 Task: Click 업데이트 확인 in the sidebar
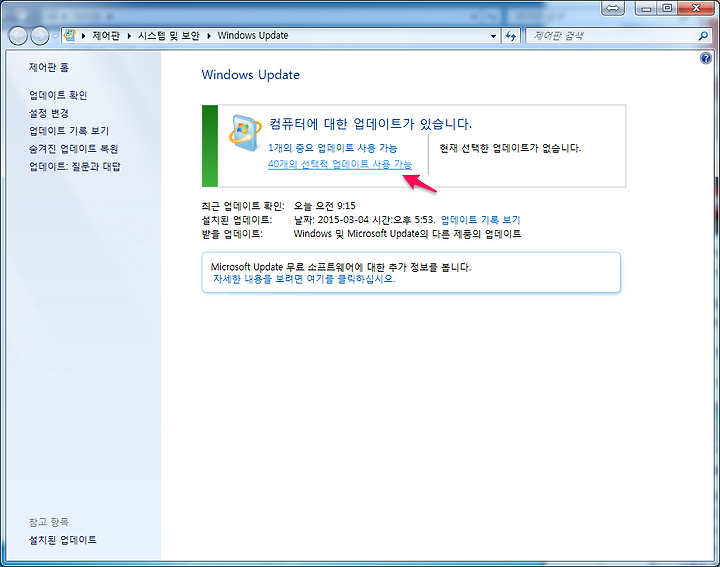coord(58,95)
